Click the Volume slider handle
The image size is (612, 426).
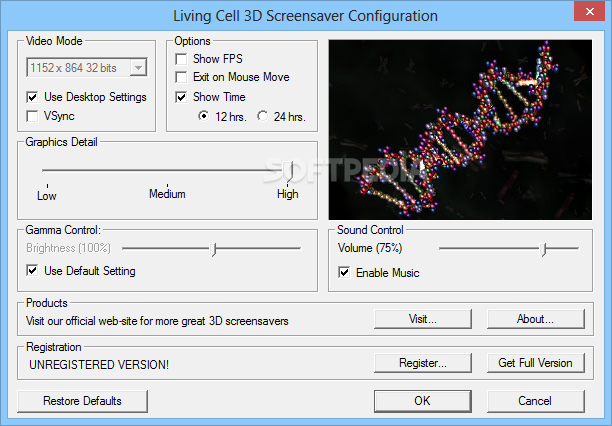(543, 249)
